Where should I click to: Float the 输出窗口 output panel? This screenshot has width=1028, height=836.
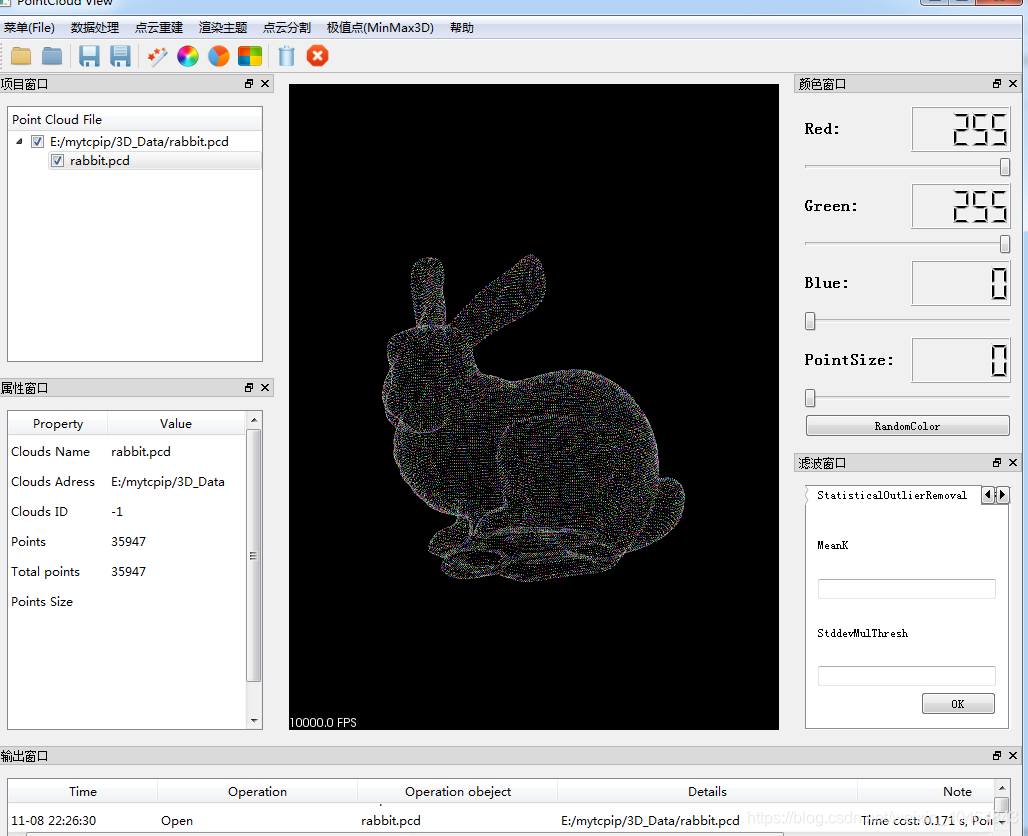click(x=997, y=755)
